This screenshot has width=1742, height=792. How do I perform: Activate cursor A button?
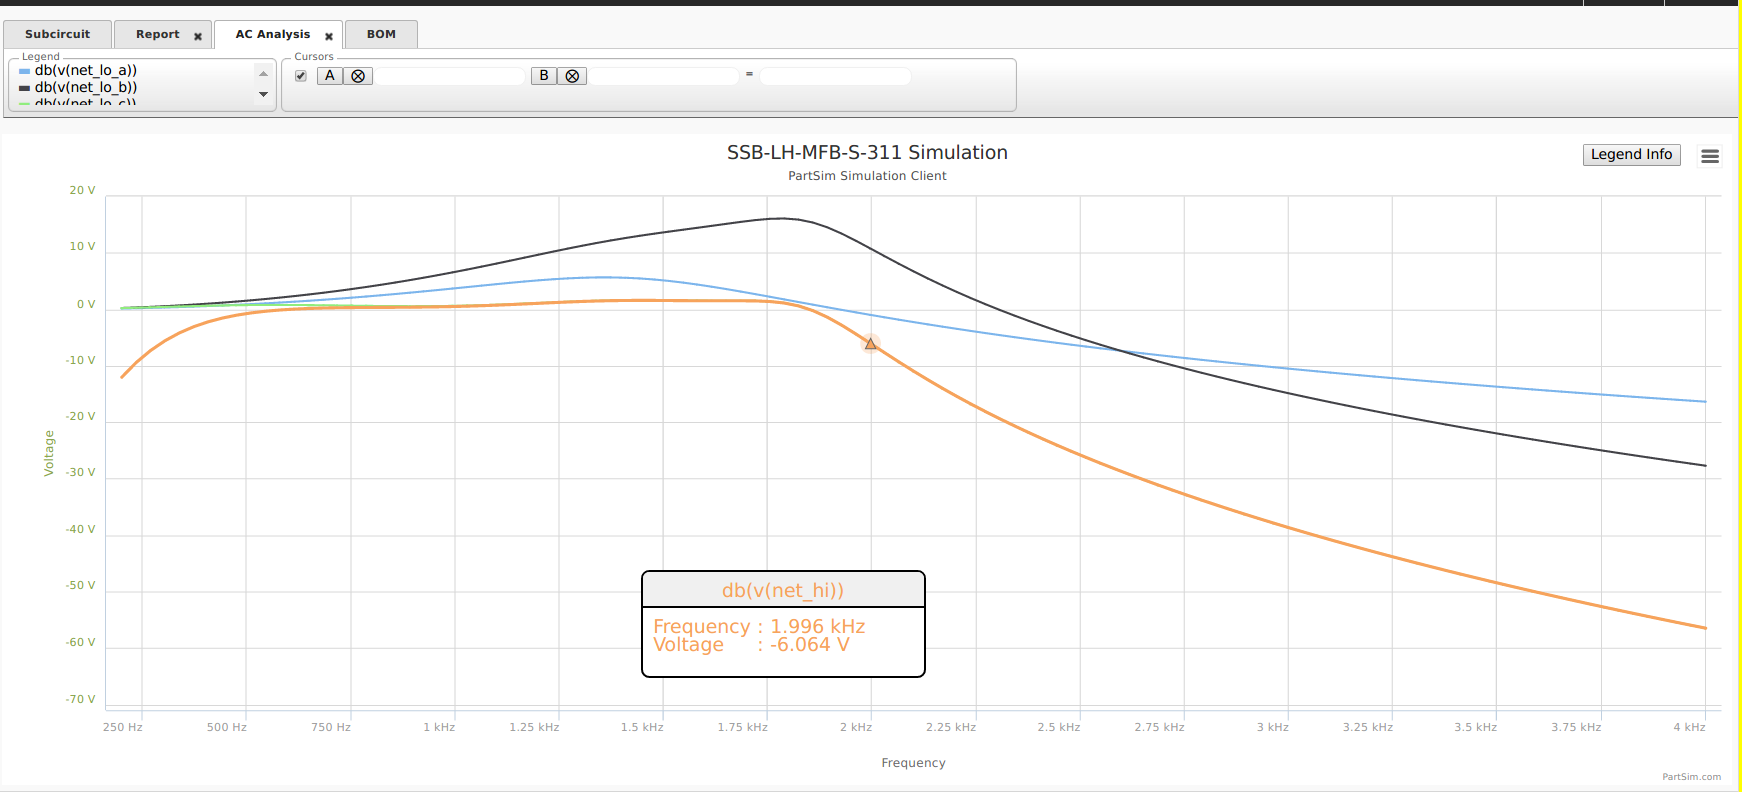click(330, 76)
